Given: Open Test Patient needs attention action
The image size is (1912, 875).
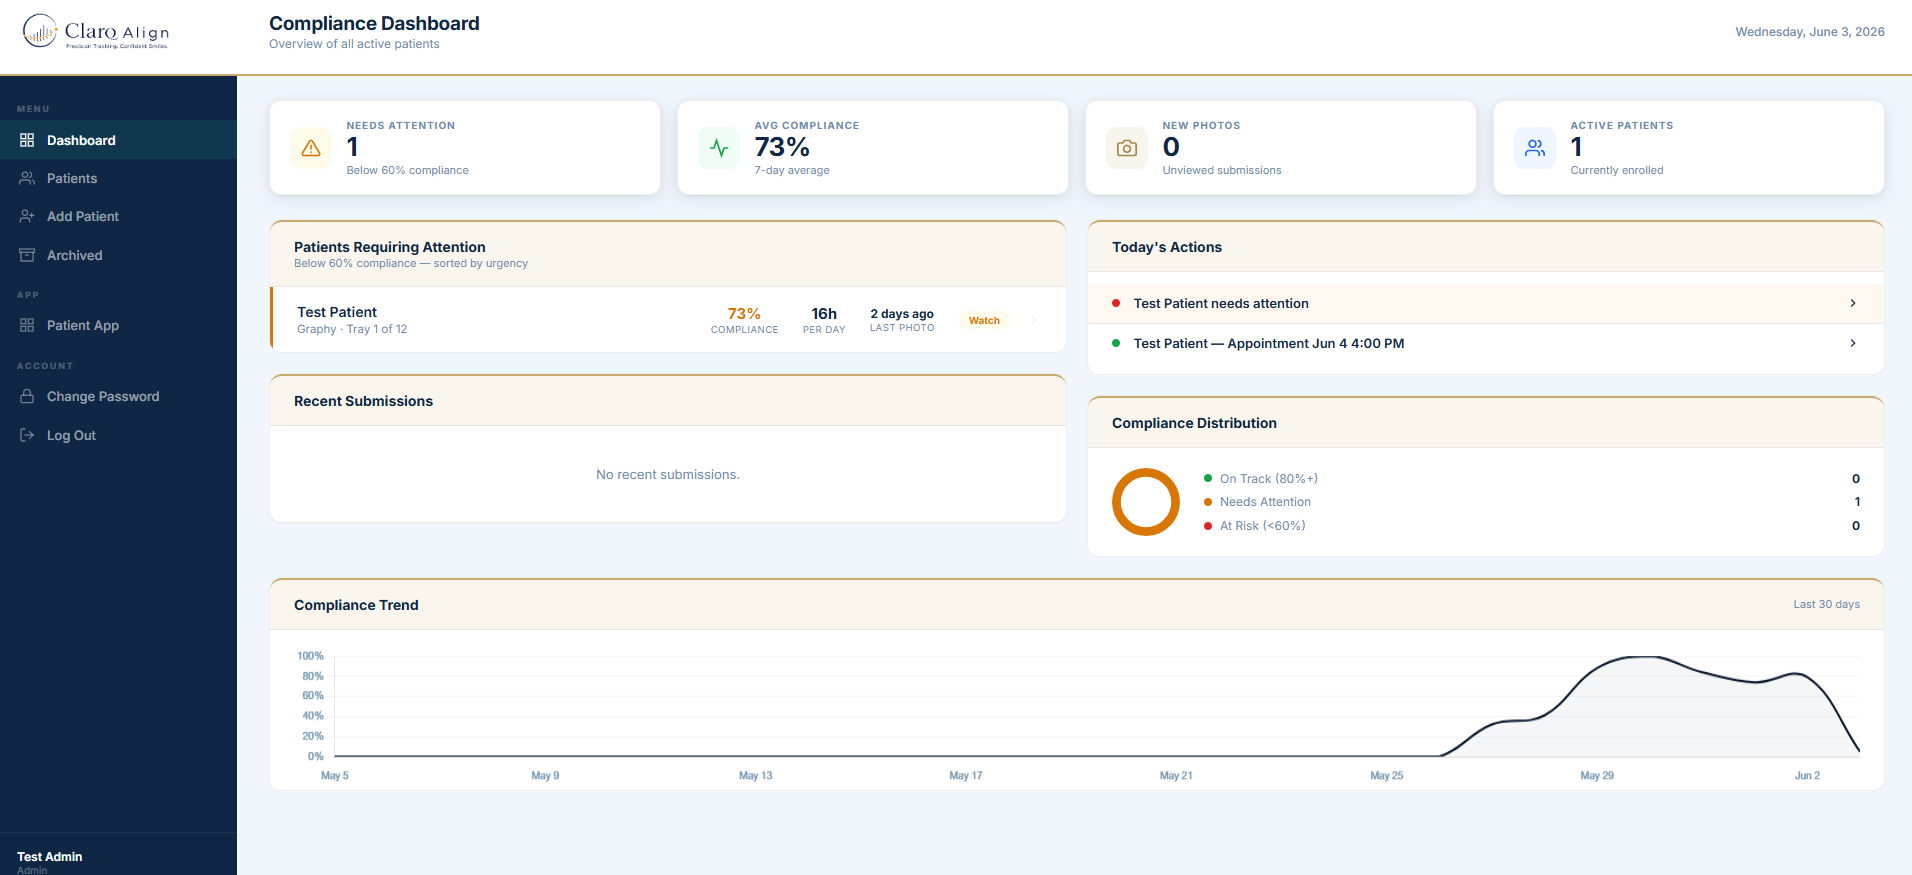Looking at the screenshot, I should pyautogui.click(x=1486, y=303).
